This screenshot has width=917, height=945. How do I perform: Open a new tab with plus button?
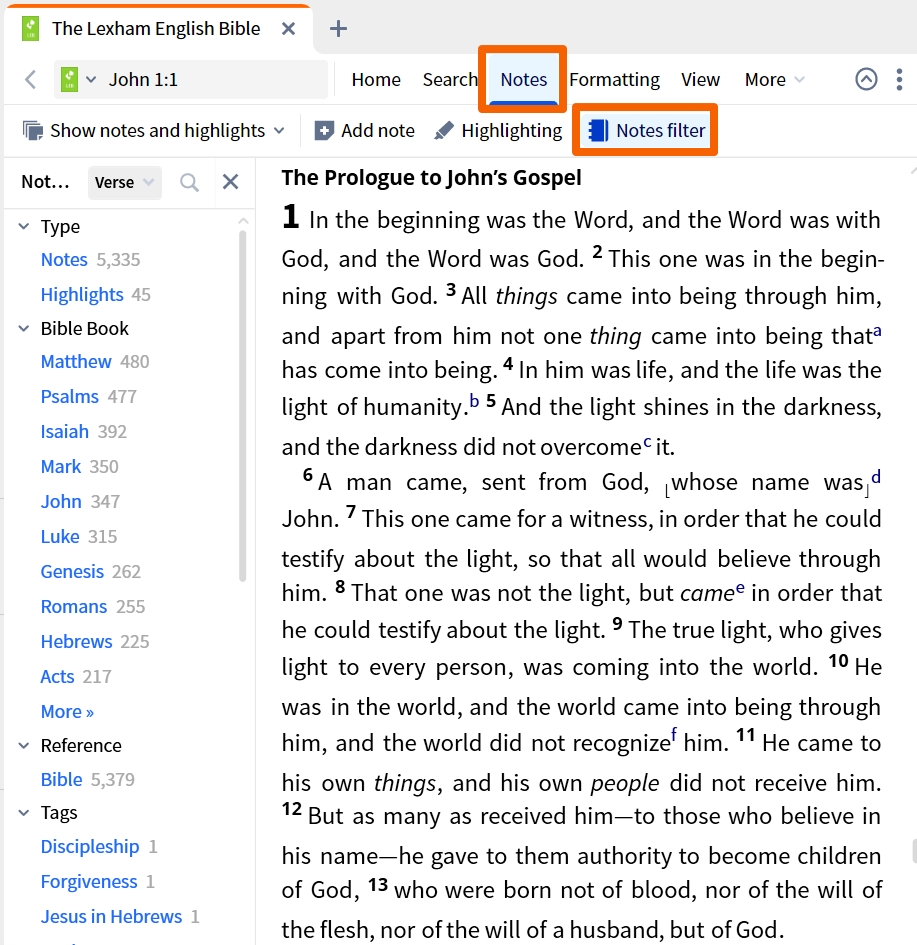click(x=339, y=28)
